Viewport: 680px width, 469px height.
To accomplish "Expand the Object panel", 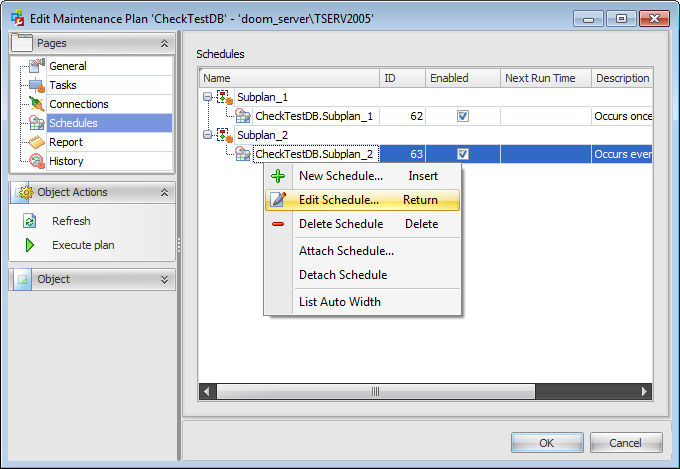I will [164, 280].
